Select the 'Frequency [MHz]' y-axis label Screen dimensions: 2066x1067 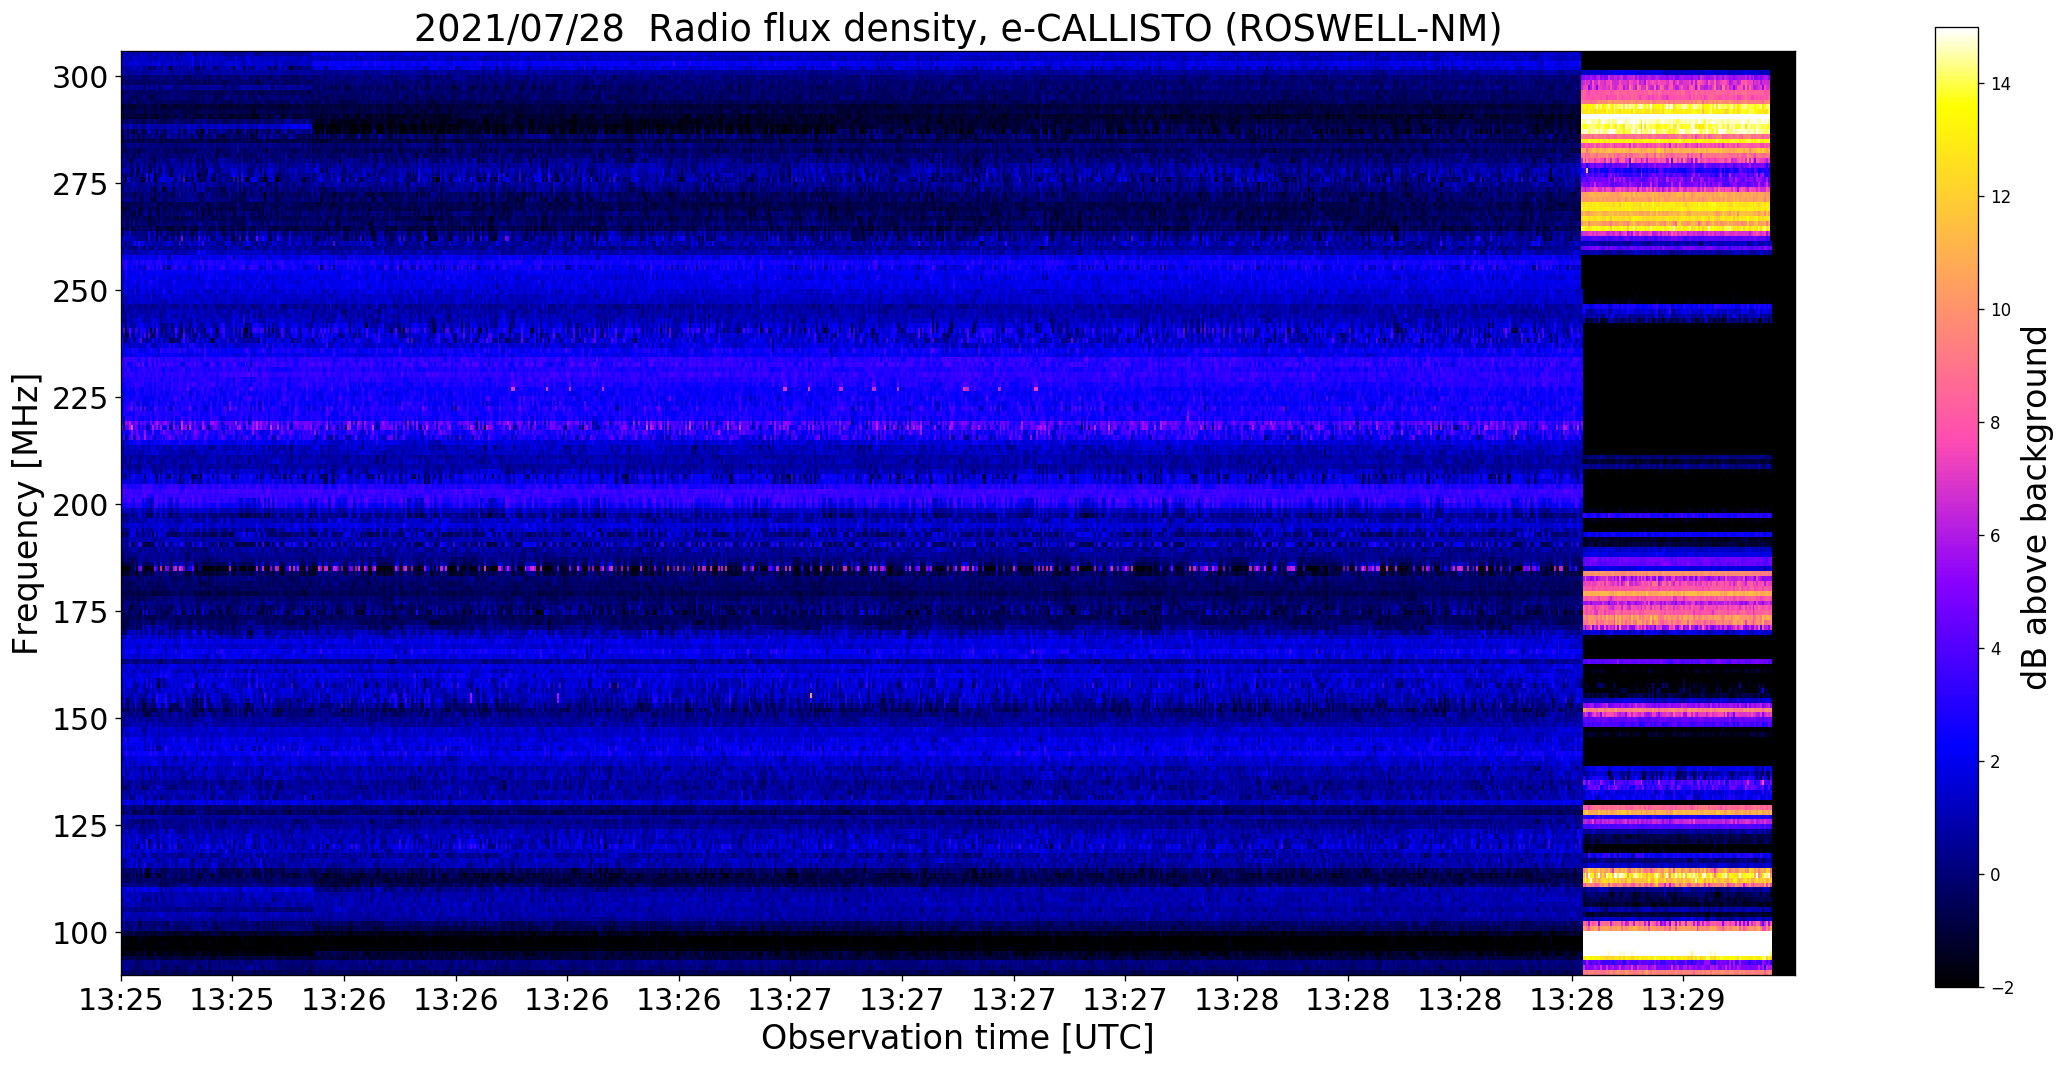tap(26, 514)
